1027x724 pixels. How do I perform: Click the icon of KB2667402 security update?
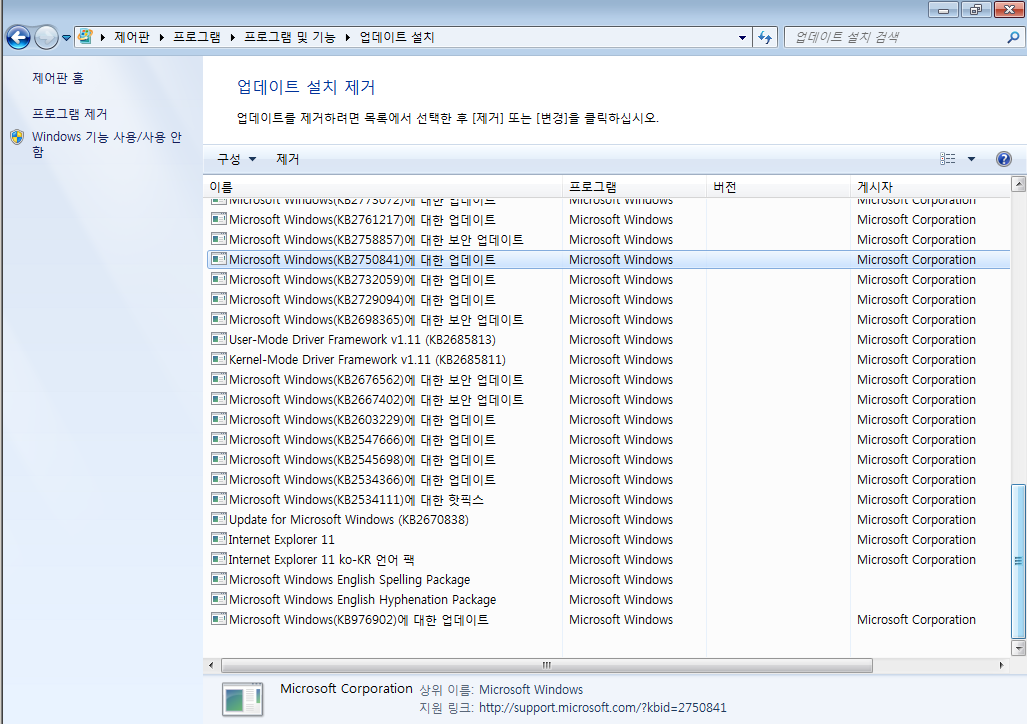(x=219, y=399)
